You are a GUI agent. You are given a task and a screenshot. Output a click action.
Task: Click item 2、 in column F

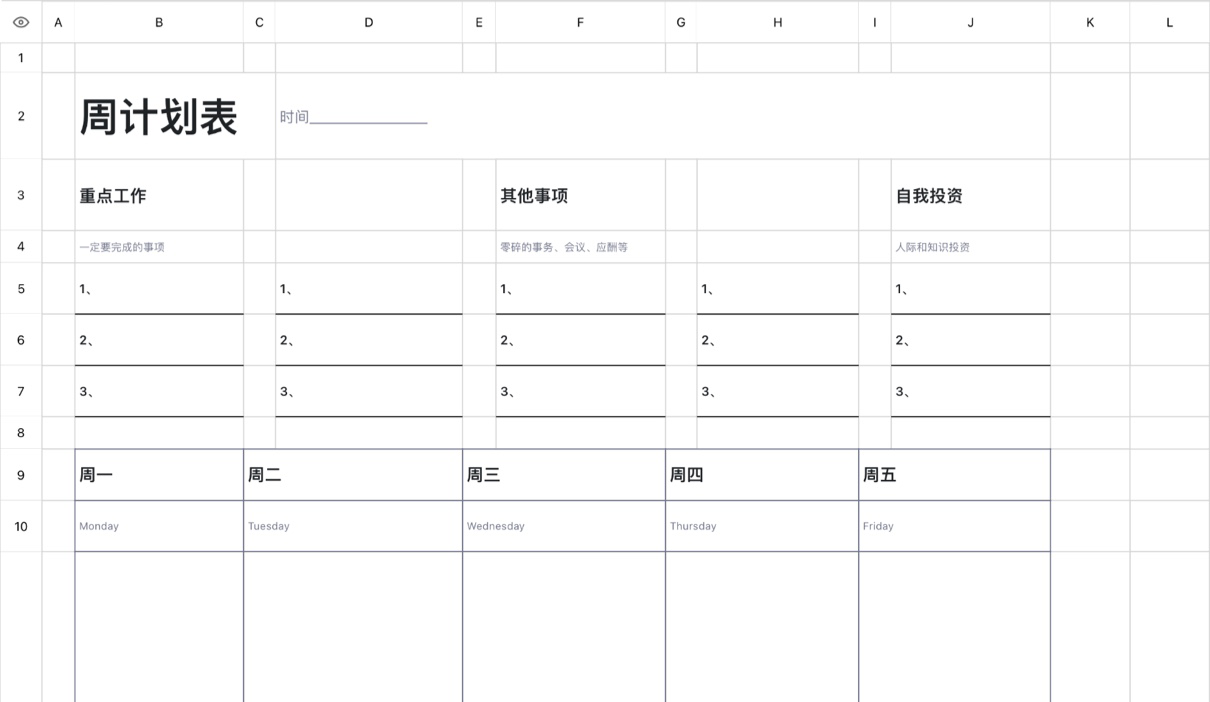click(x=580, y=340)
